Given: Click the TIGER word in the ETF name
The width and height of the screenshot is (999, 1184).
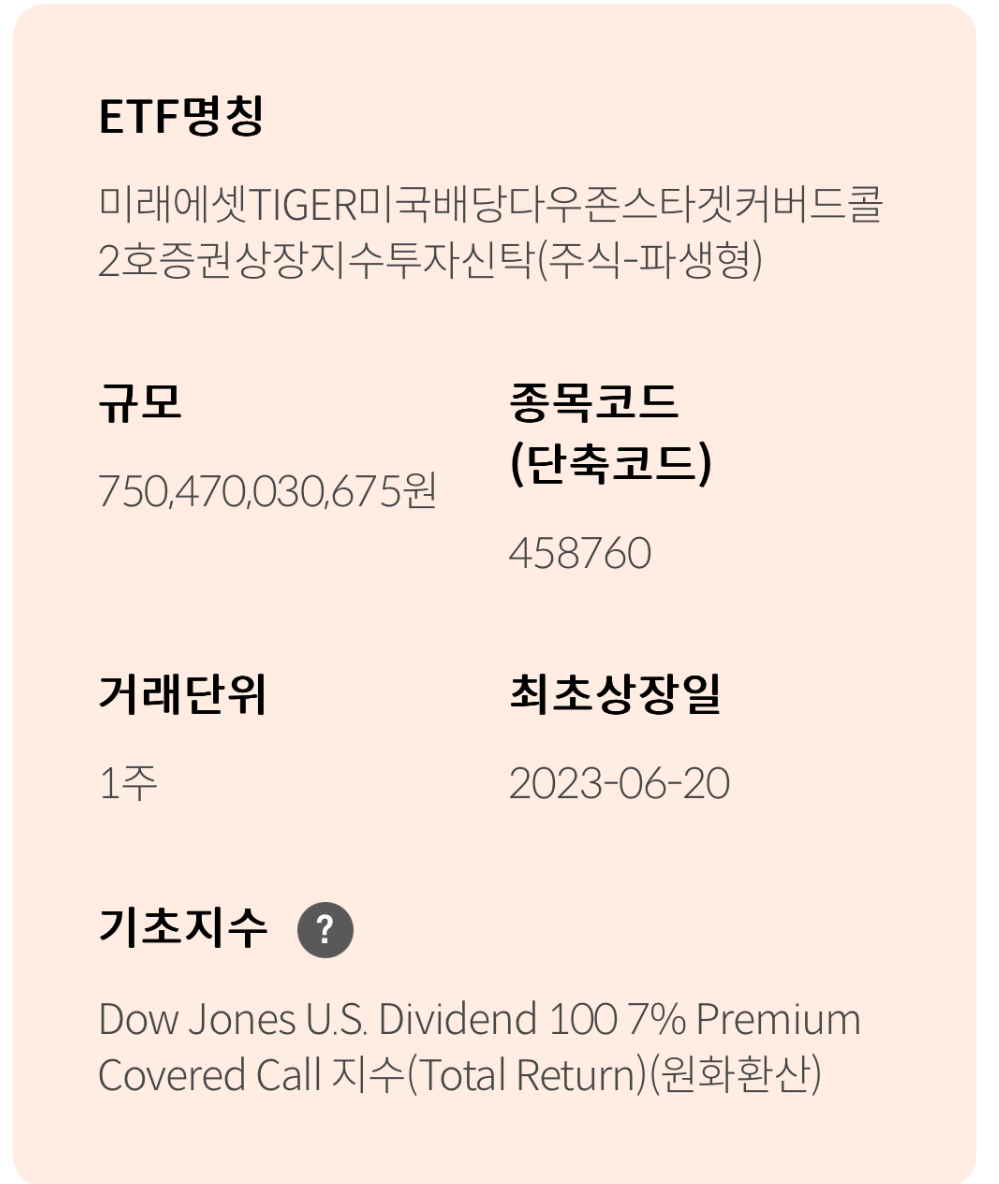Looking at the screenshot, I should point(303,204).
